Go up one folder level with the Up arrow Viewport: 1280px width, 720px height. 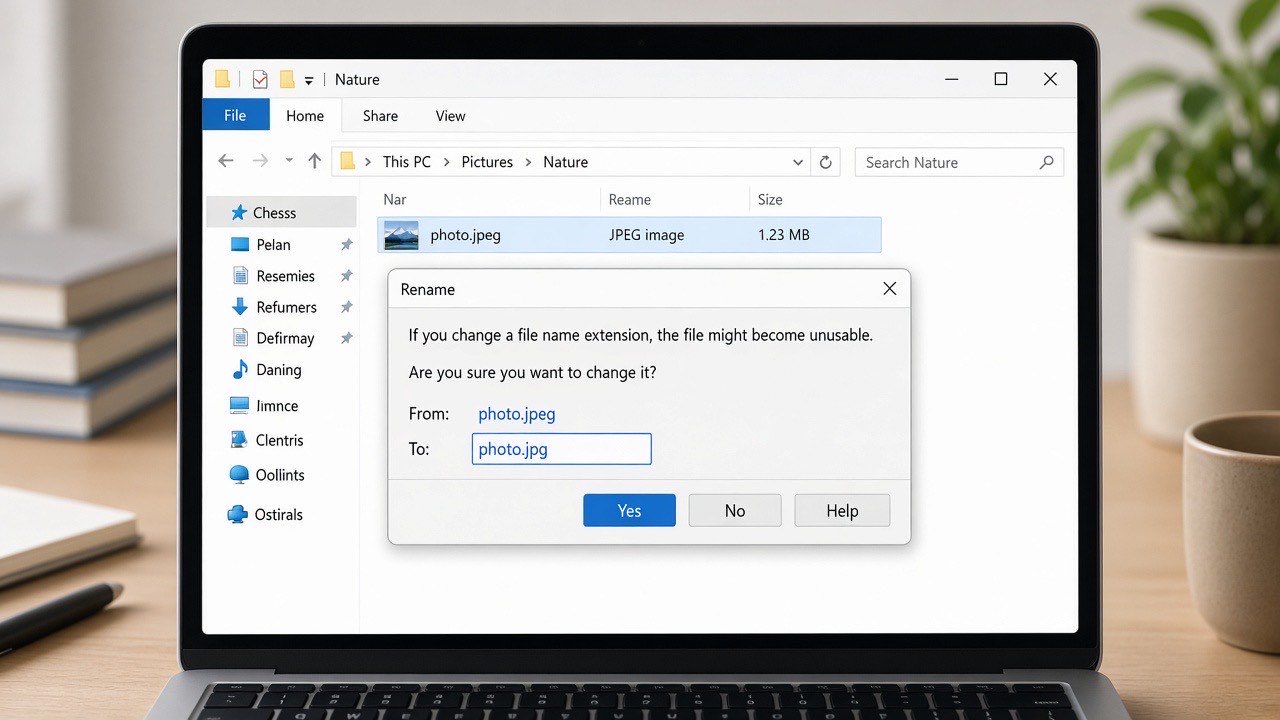(x=315, y=161)
